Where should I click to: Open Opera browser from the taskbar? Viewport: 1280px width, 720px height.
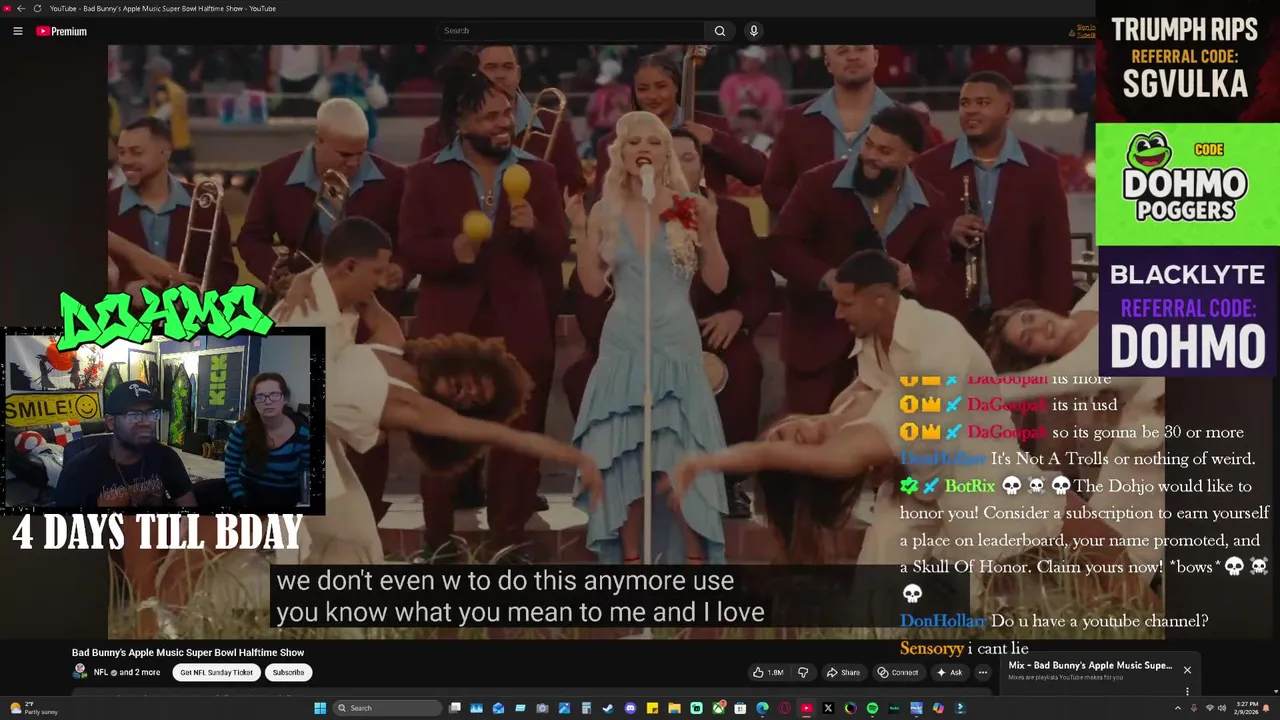[x=785, y=708]
